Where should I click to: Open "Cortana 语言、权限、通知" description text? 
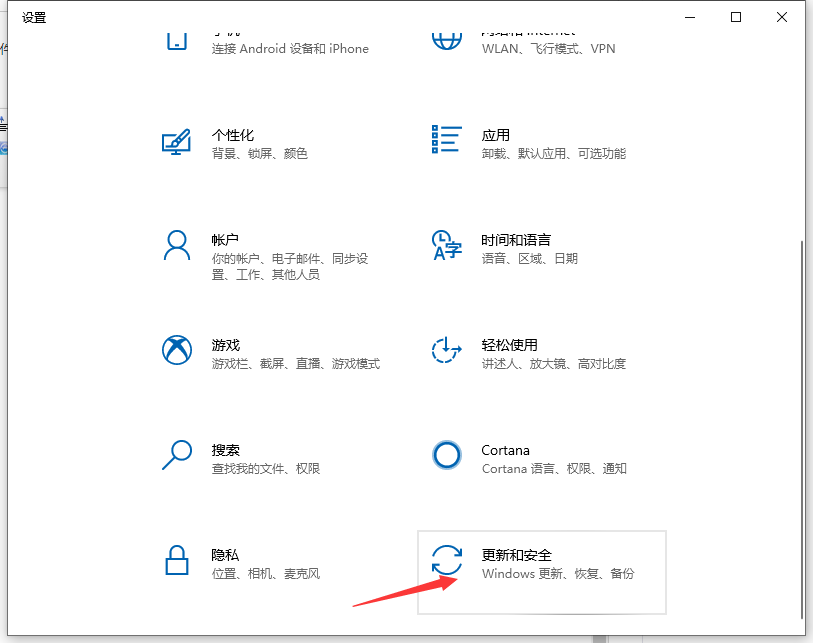[x=553, y=469]
